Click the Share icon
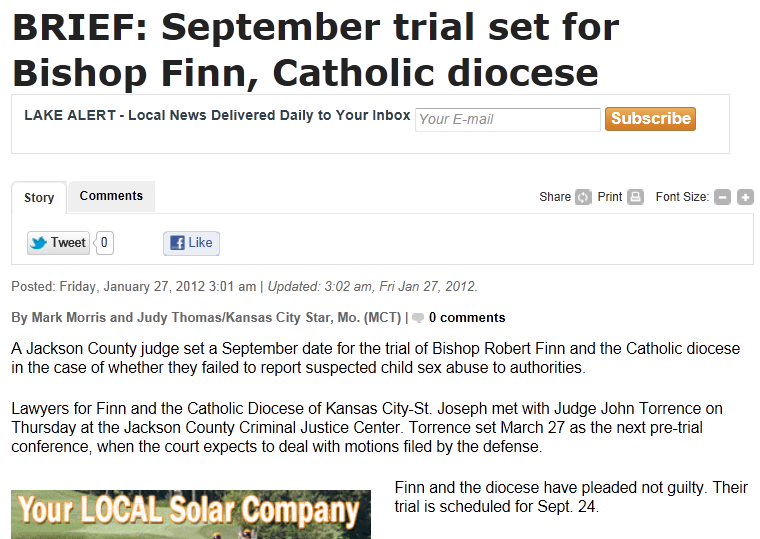Viewport: 760px width, 539px height. [583, 197]
